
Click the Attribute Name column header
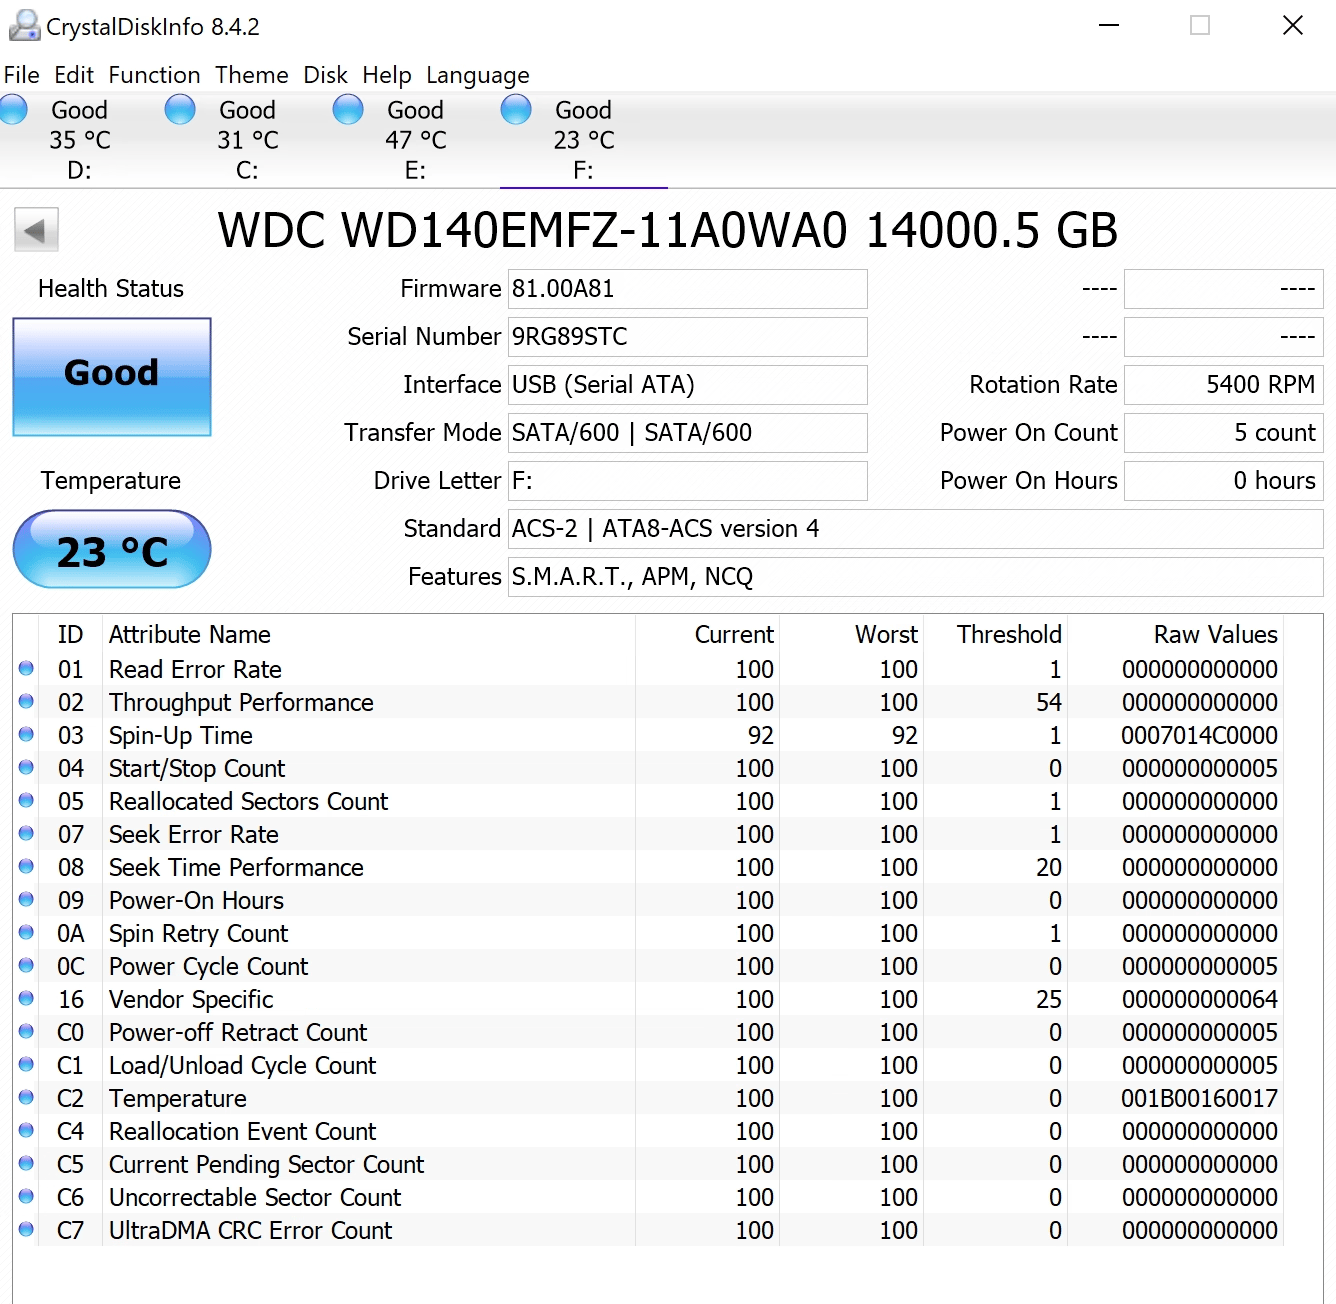[x=369, y=635]
